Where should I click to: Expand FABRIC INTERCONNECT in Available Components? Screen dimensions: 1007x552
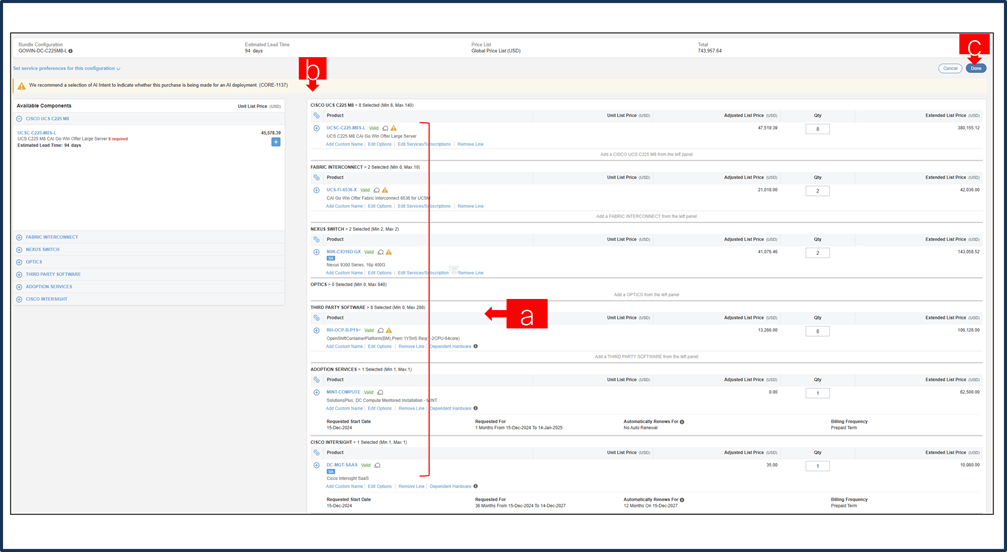pos(19,237)
